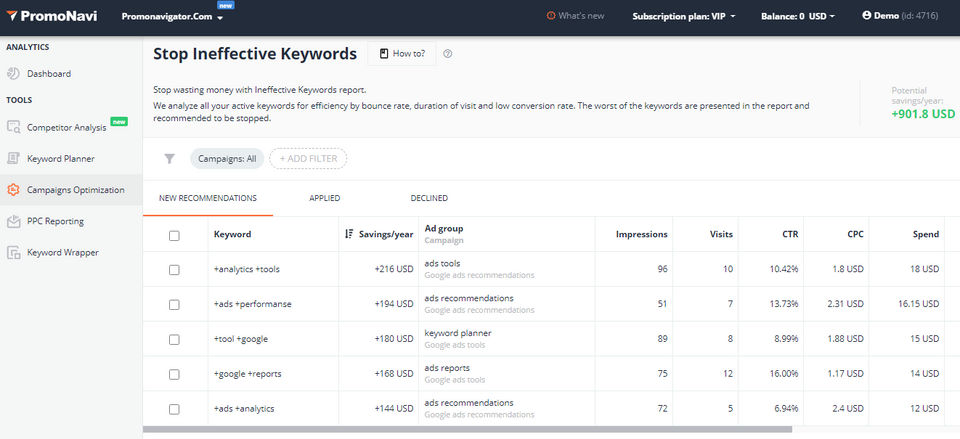Click the Dashboard sidebar icon
The height and width of the screenshot is (439, 960).
14,73
